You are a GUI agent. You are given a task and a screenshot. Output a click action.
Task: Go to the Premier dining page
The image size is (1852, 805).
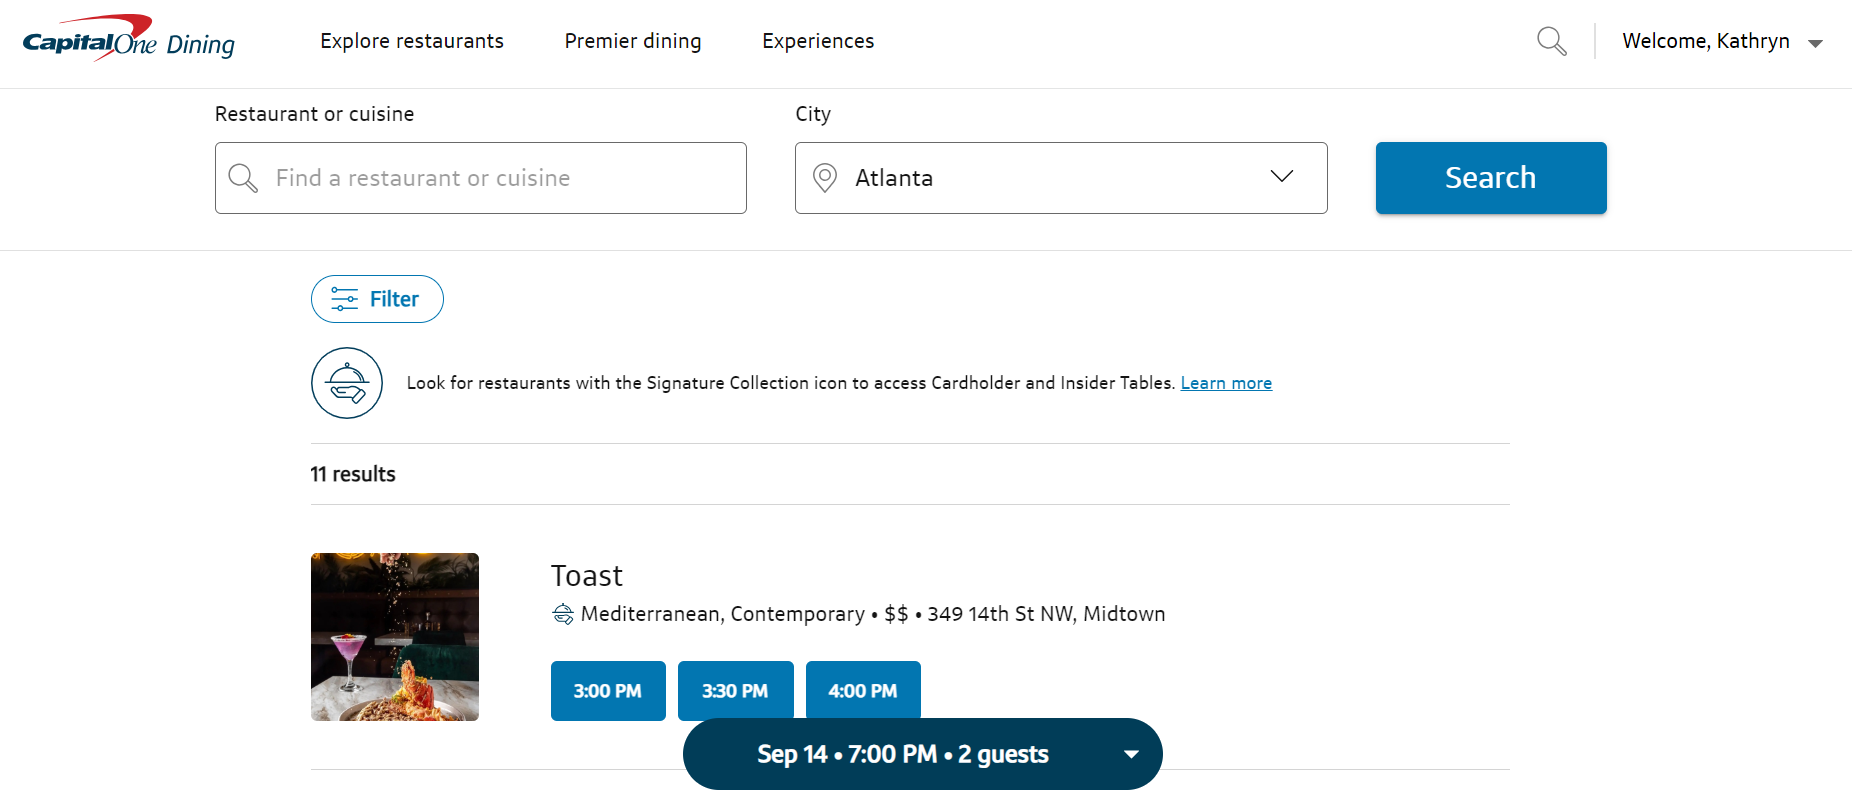click(x=633, y=41)
